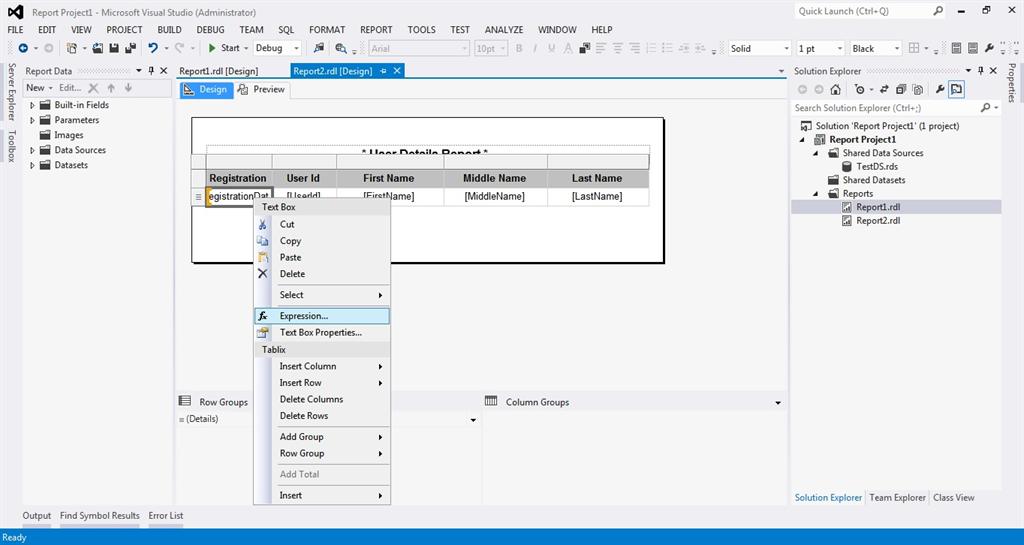Click the Undo toolbar icon
1024x545 pixels.
pyautogui.click(x=153, y=48)
